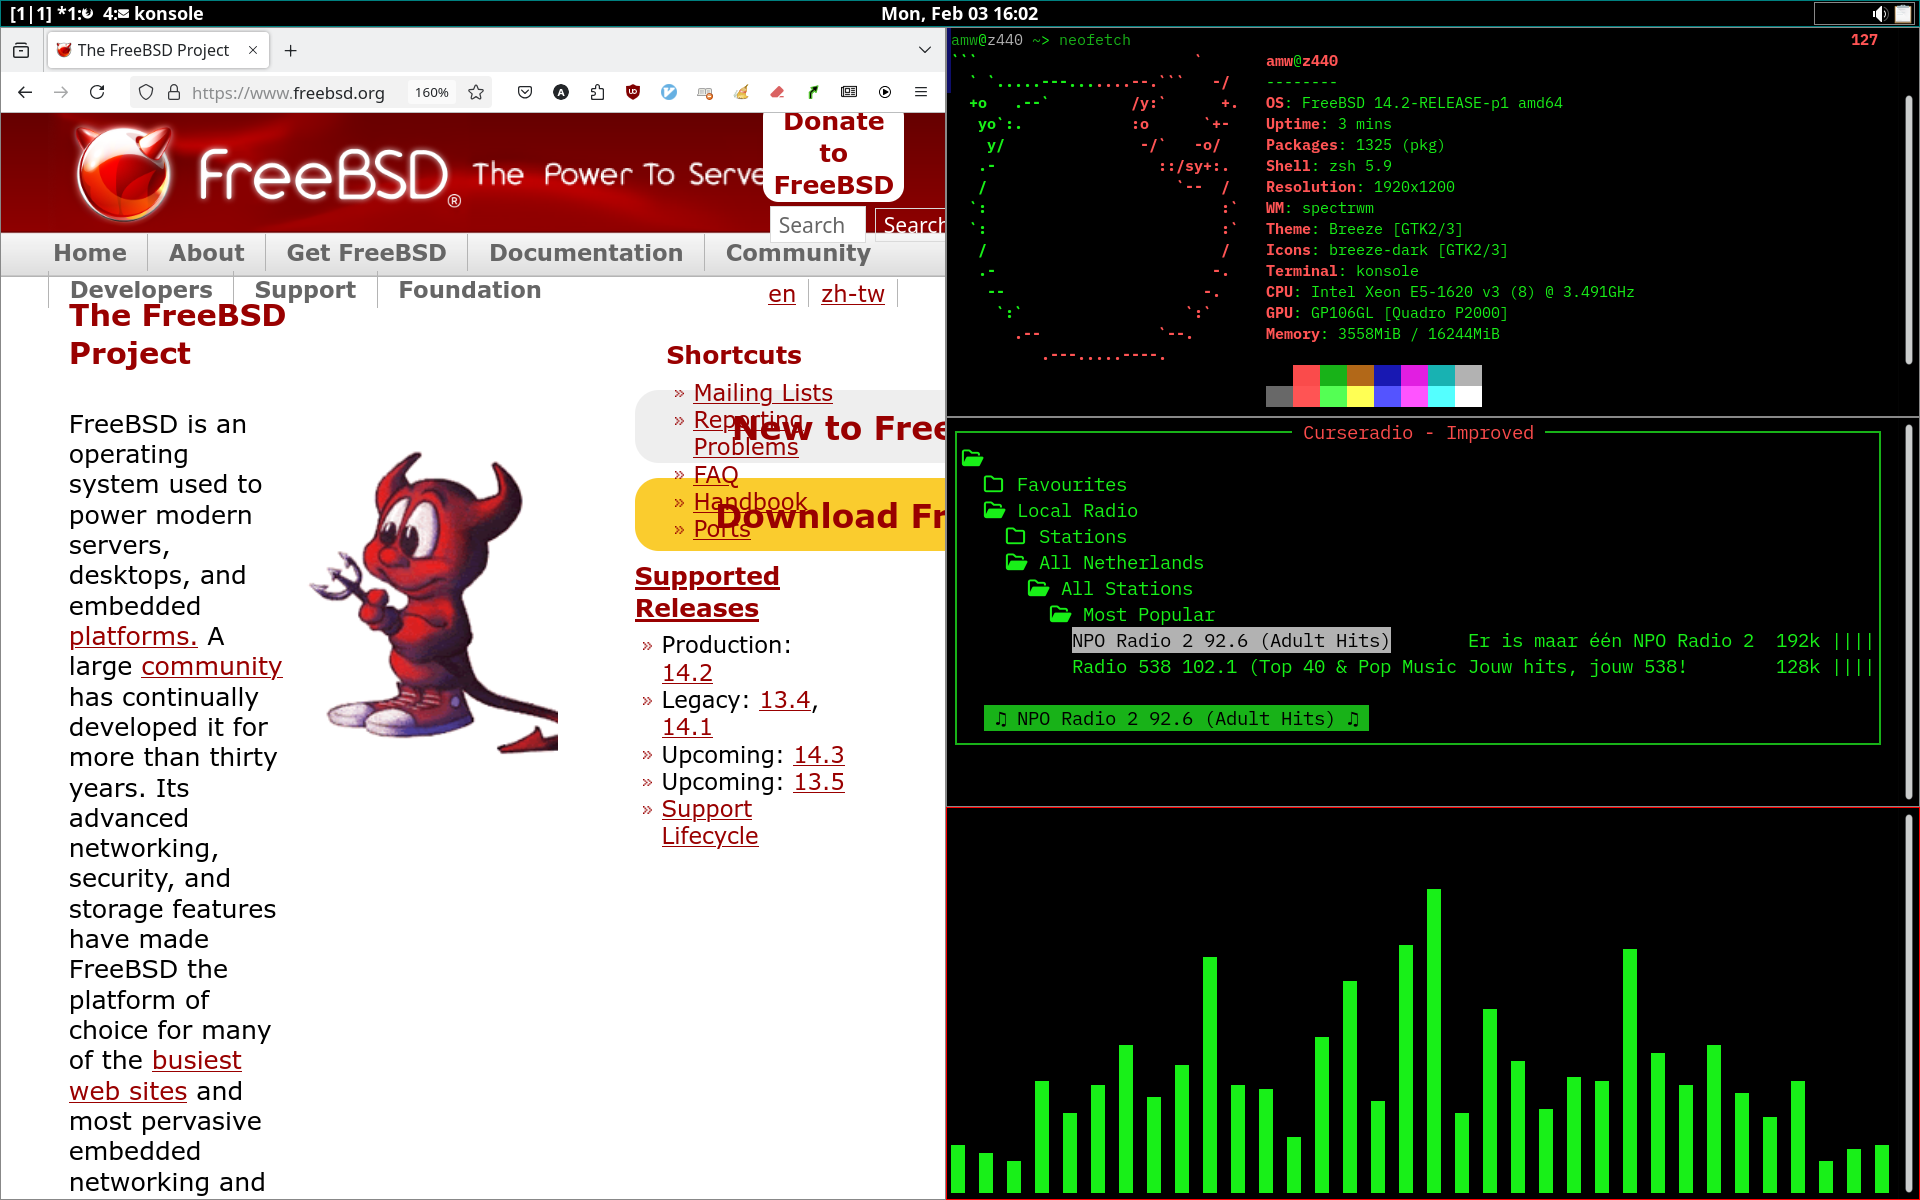1920x1200 pixels.
Task: Collapse the All Netherlands folder
Action: pyautogui.click(x=1016, y=563)
